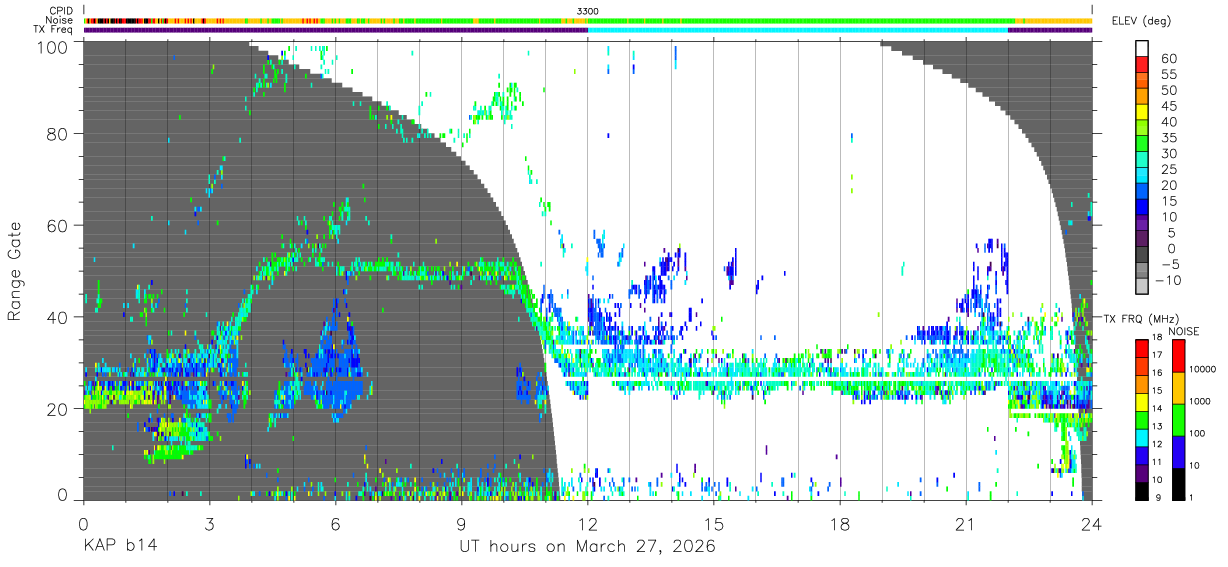
Task: Click the TX FRQ legend value '18'
Action: (x=1157, y=337)
